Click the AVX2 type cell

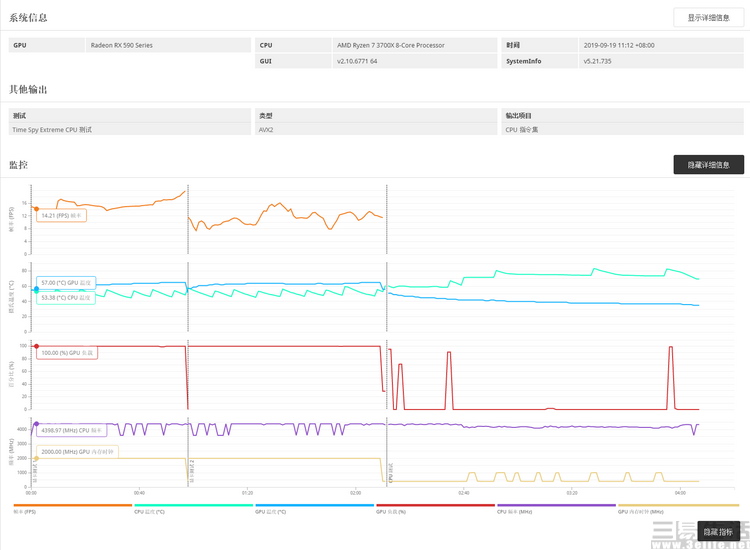[376, 130]
